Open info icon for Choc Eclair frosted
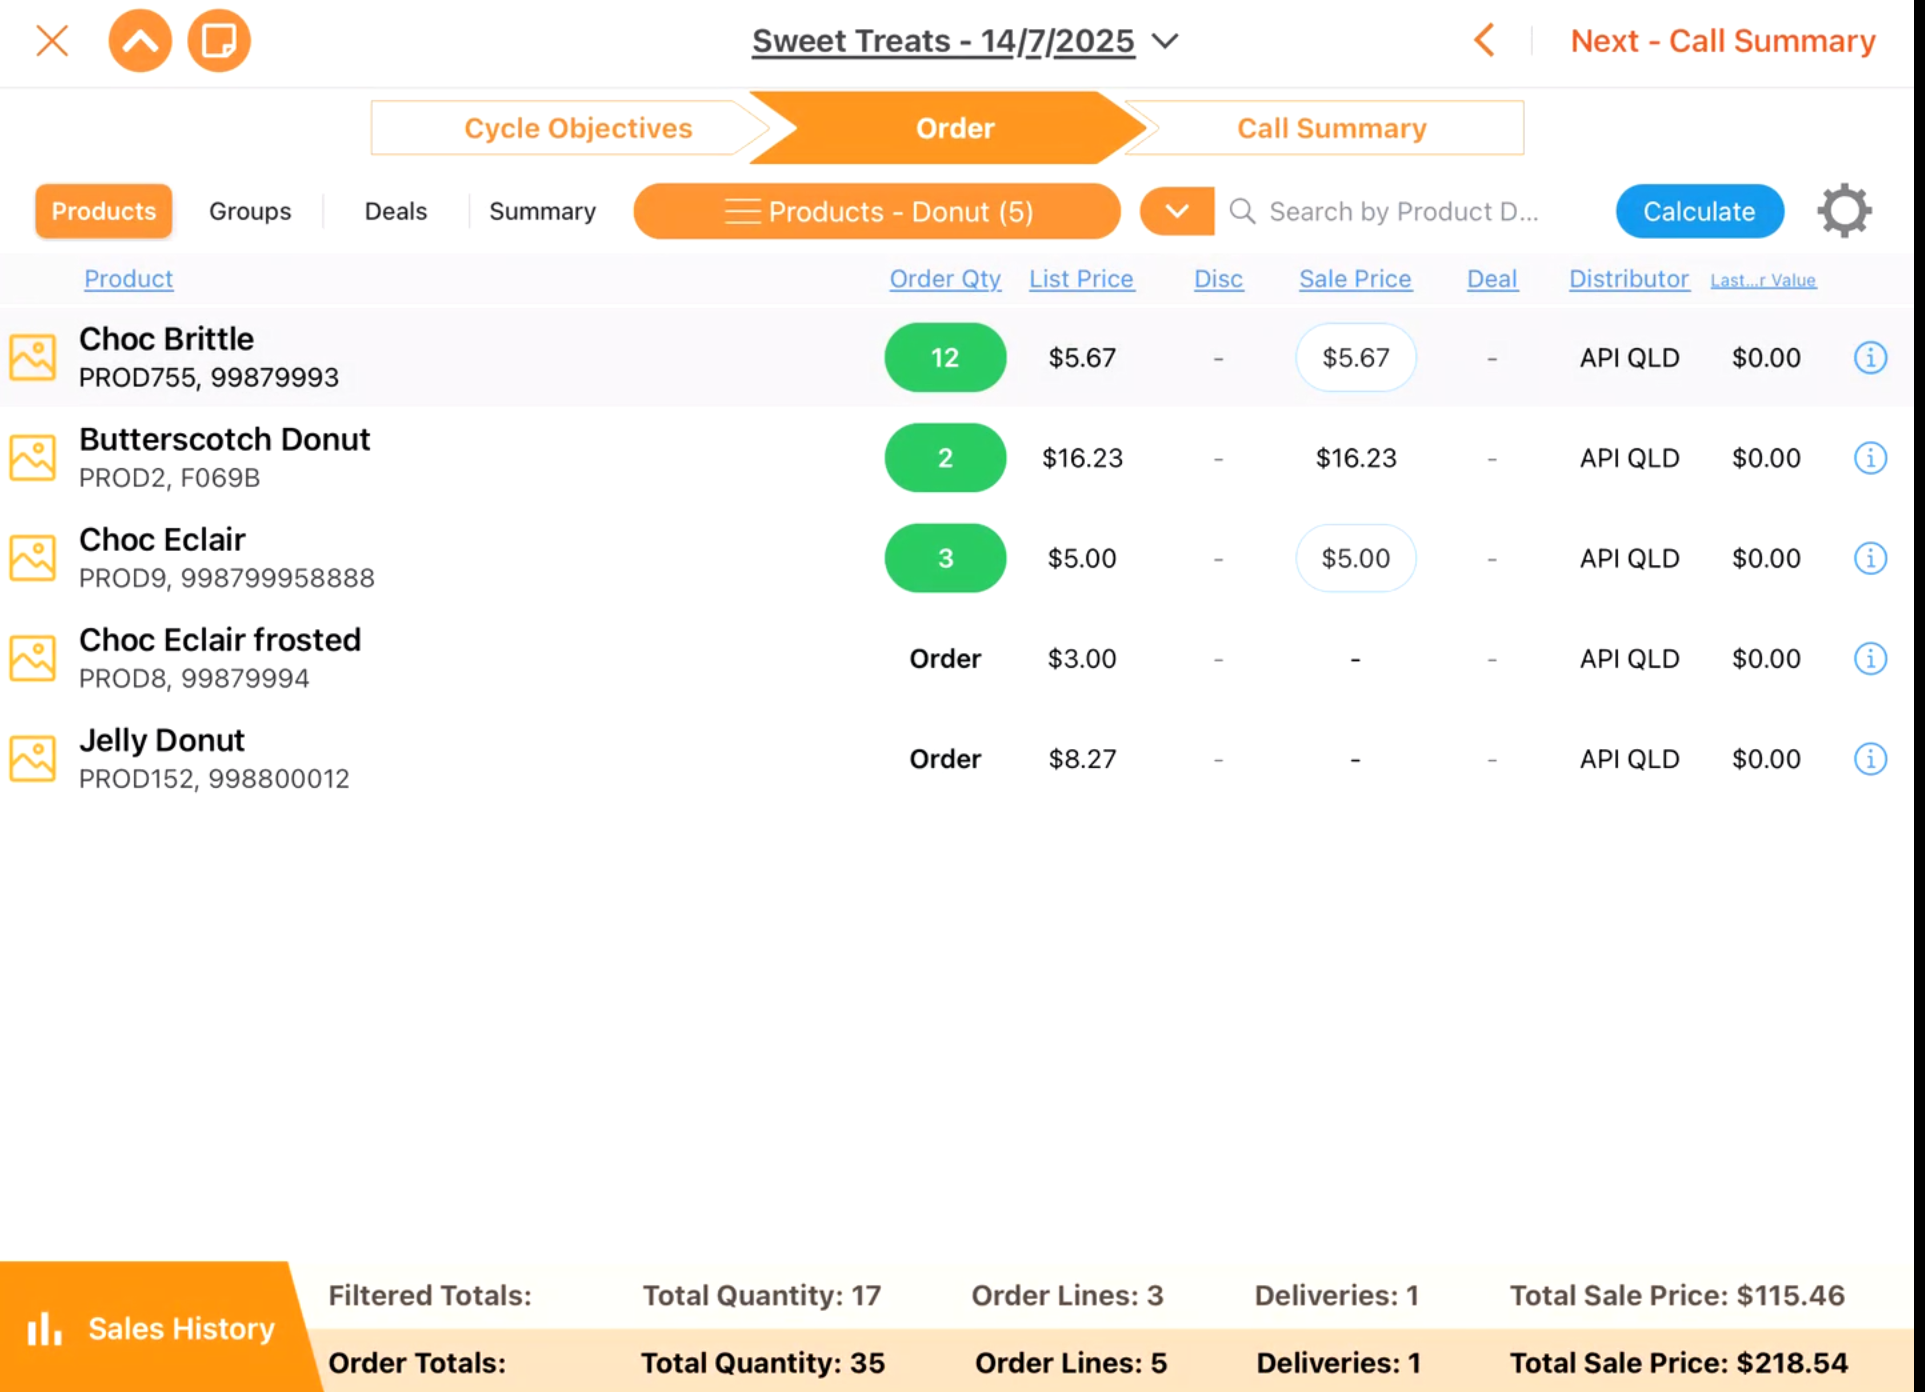The image size is (1925, 1392). tap(1870, 659)
